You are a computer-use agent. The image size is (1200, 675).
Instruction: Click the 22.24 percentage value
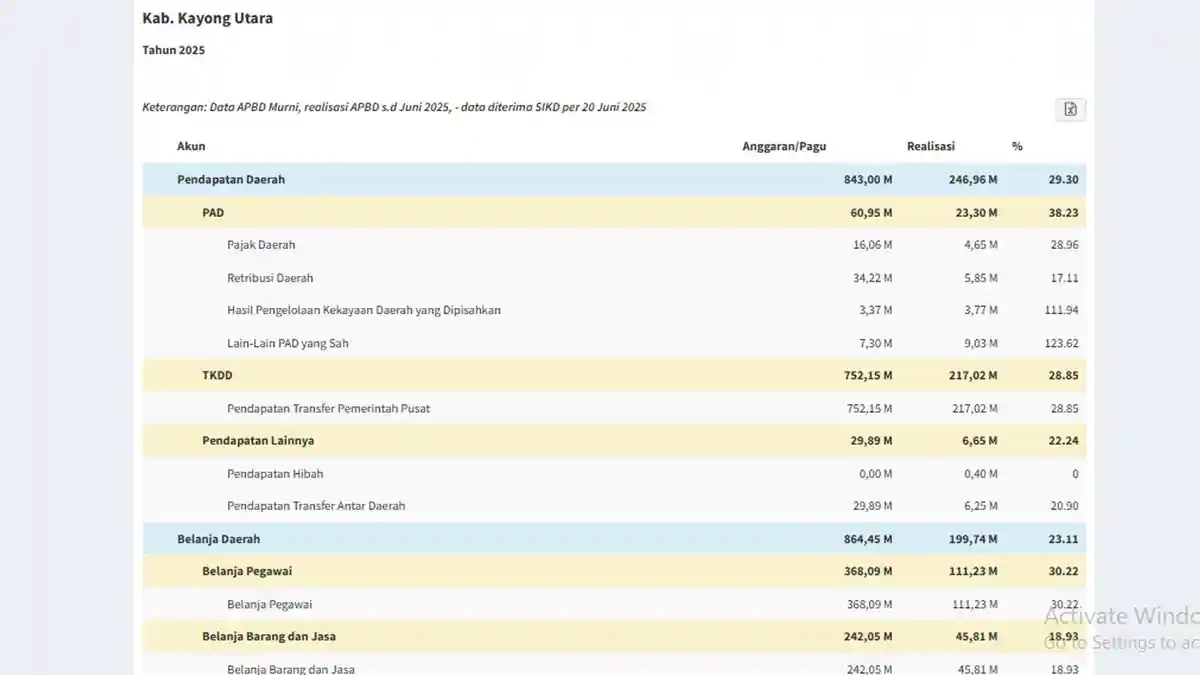tap(1063, 441)
